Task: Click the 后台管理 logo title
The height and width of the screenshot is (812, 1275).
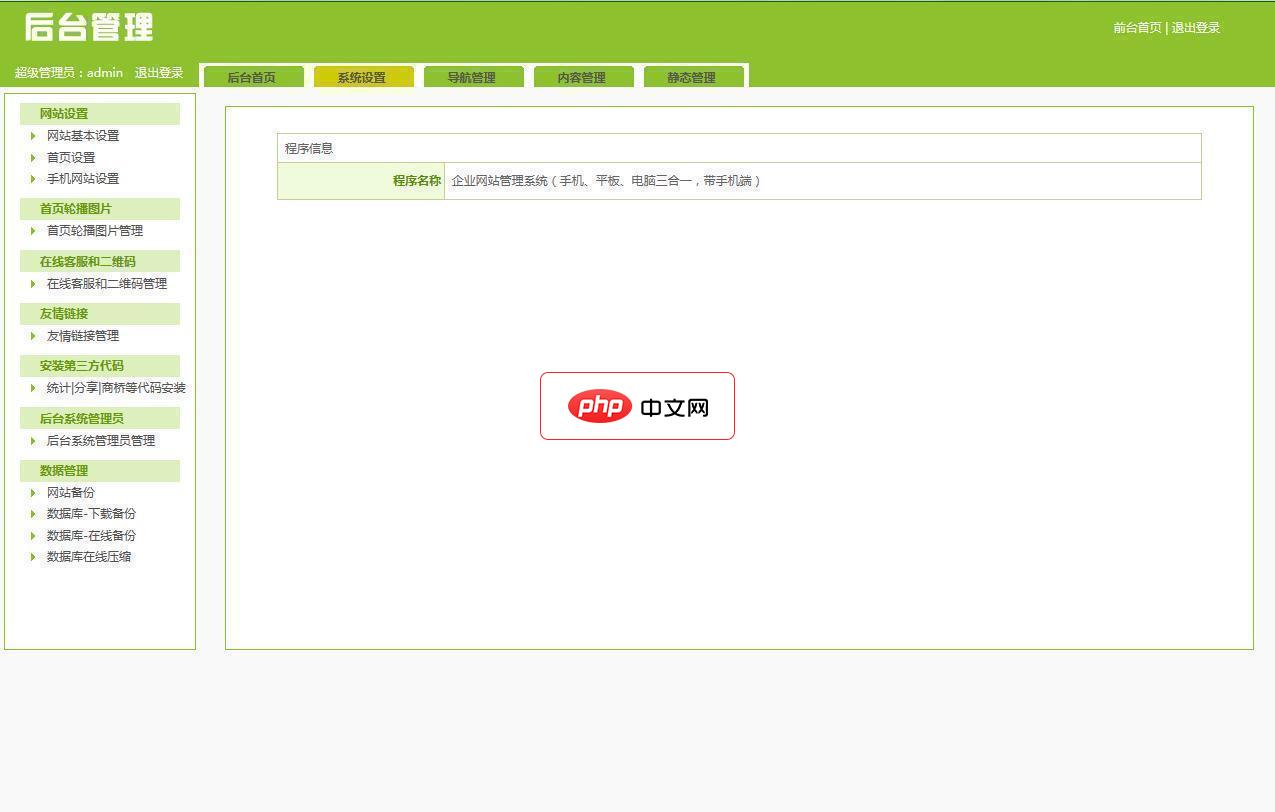Action: [89, 27]
